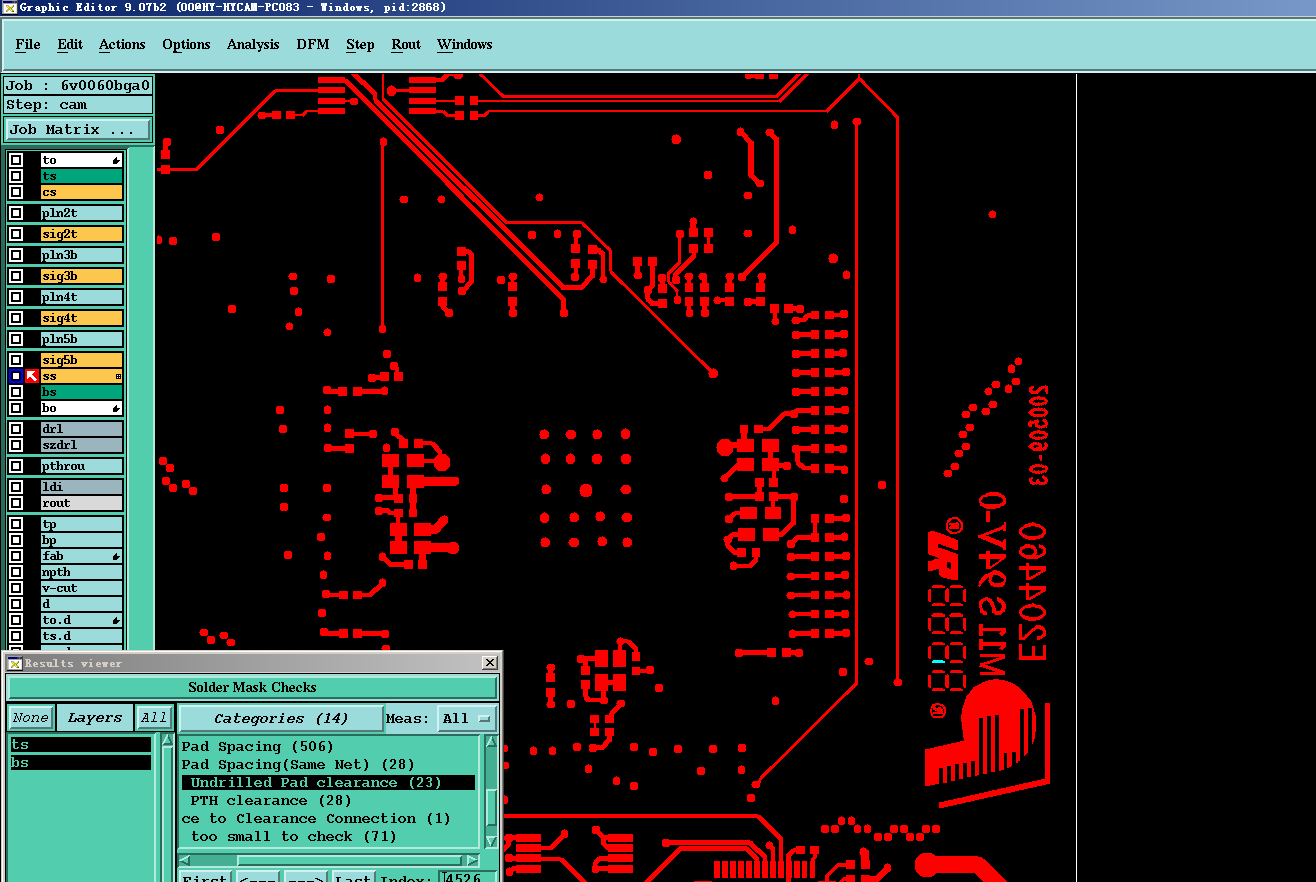The image size is (1316, 882).
Task: Select too small to check (71) category
Action: (294, 836)
